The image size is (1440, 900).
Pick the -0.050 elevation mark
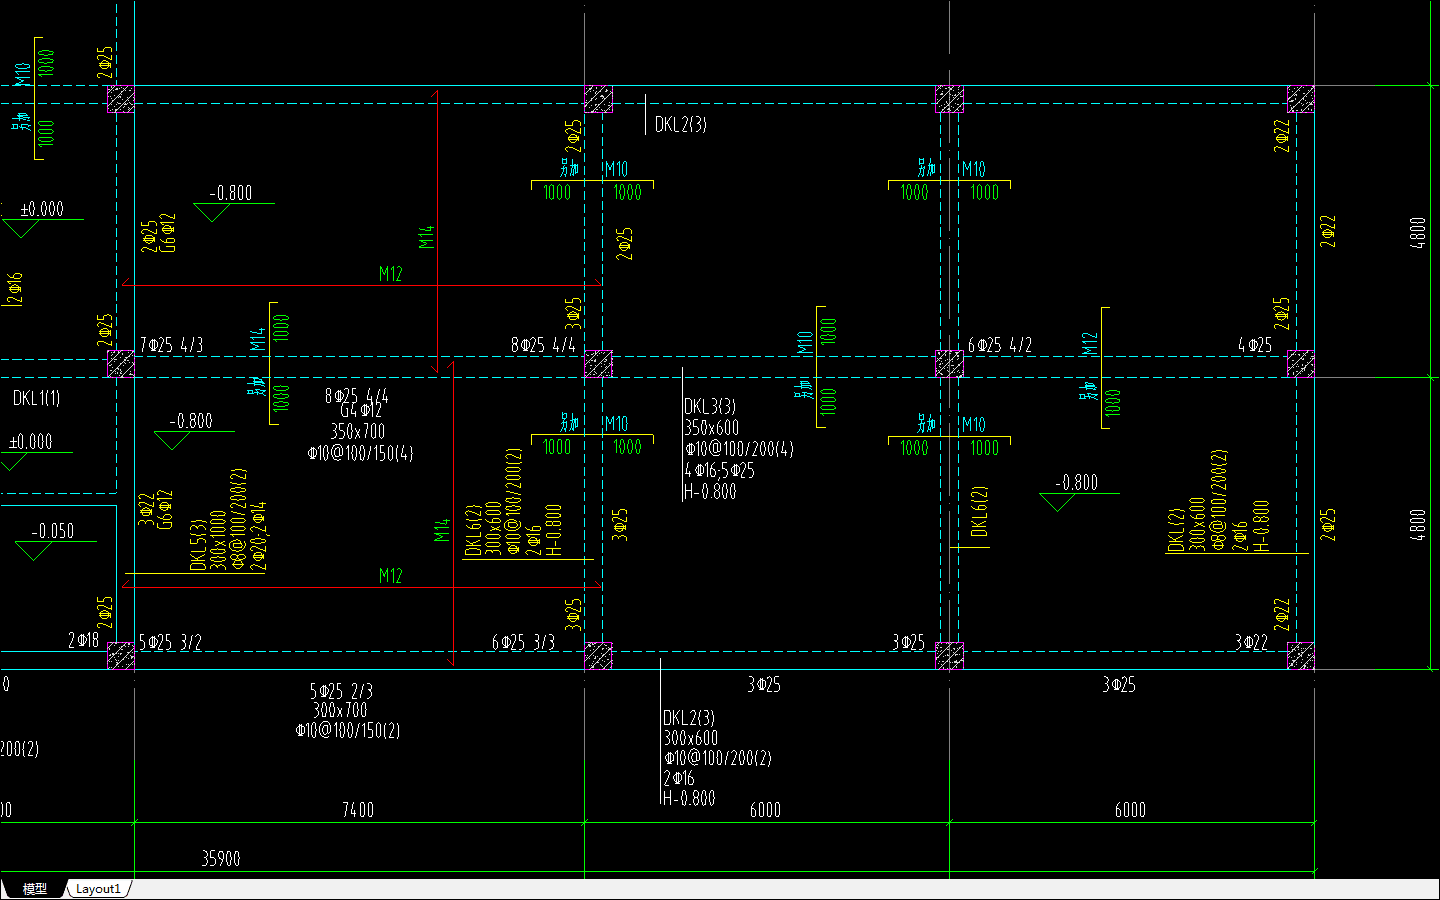(x=52, y=531)
